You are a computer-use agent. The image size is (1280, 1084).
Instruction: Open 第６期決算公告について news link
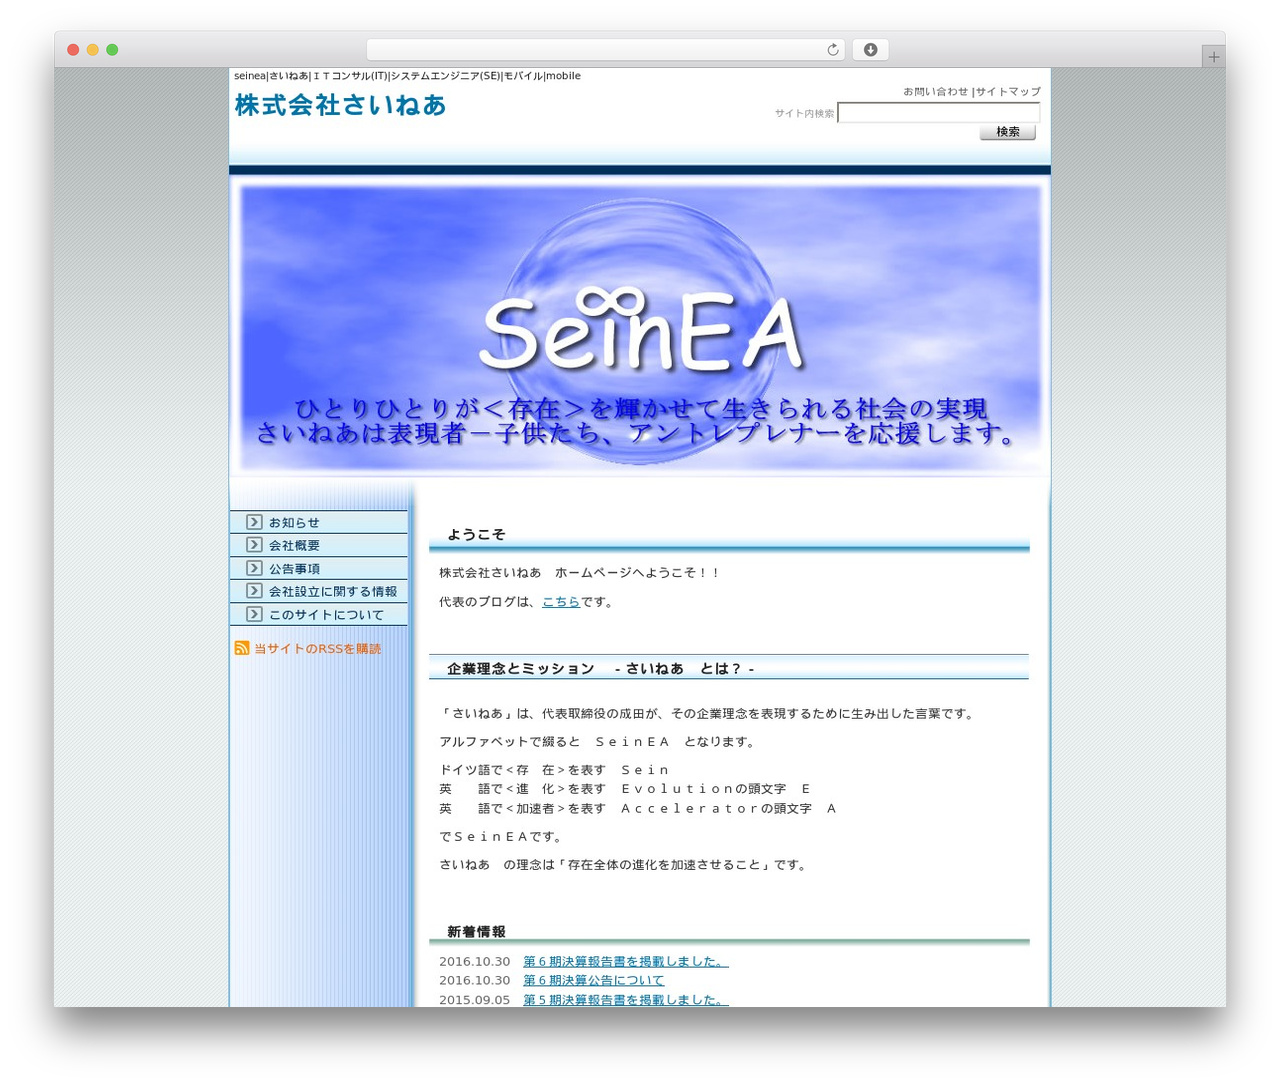click(x=593, y=980)
